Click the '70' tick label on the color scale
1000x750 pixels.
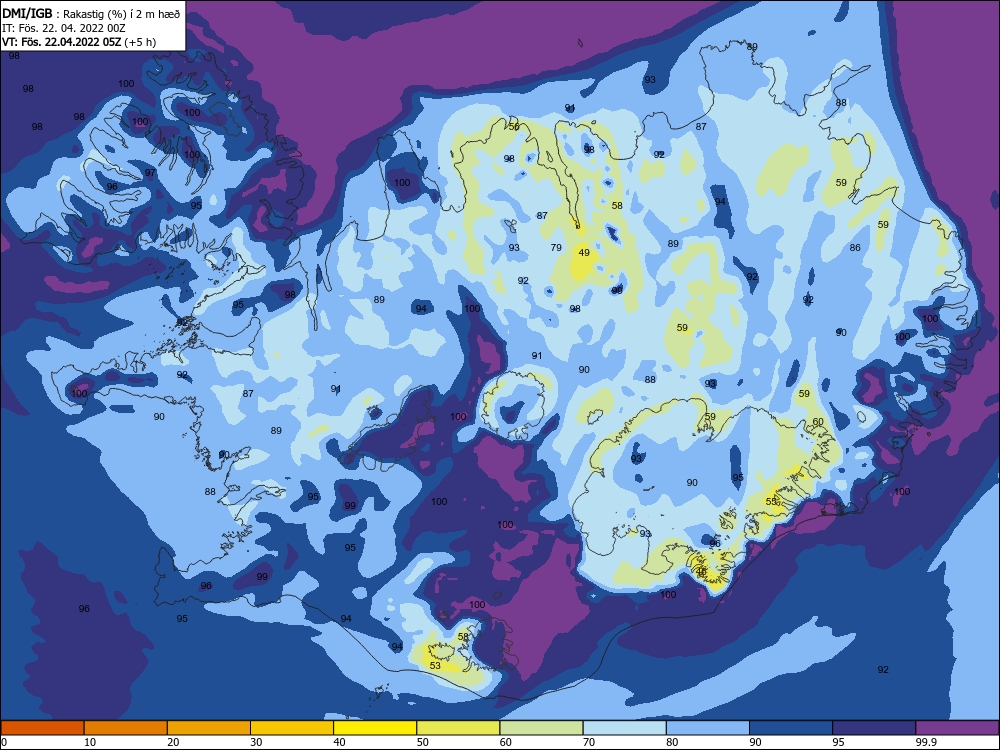coord(589,742)
